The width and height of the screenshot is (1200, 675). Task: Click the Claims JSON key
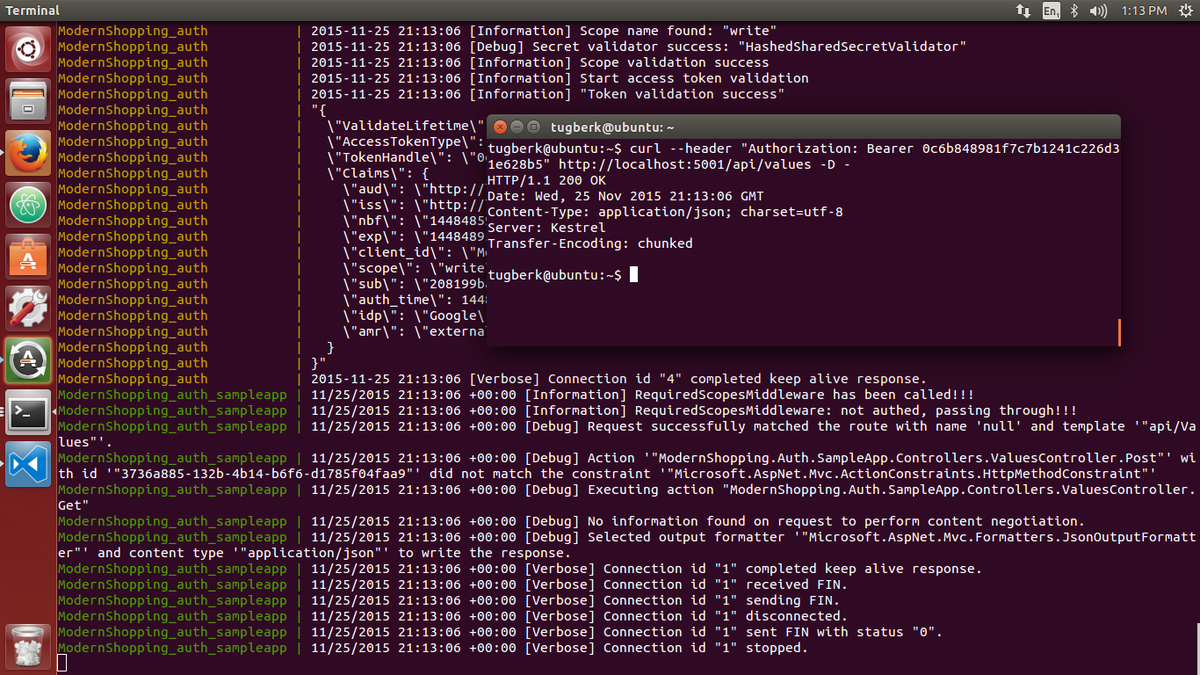click(371, 173)
